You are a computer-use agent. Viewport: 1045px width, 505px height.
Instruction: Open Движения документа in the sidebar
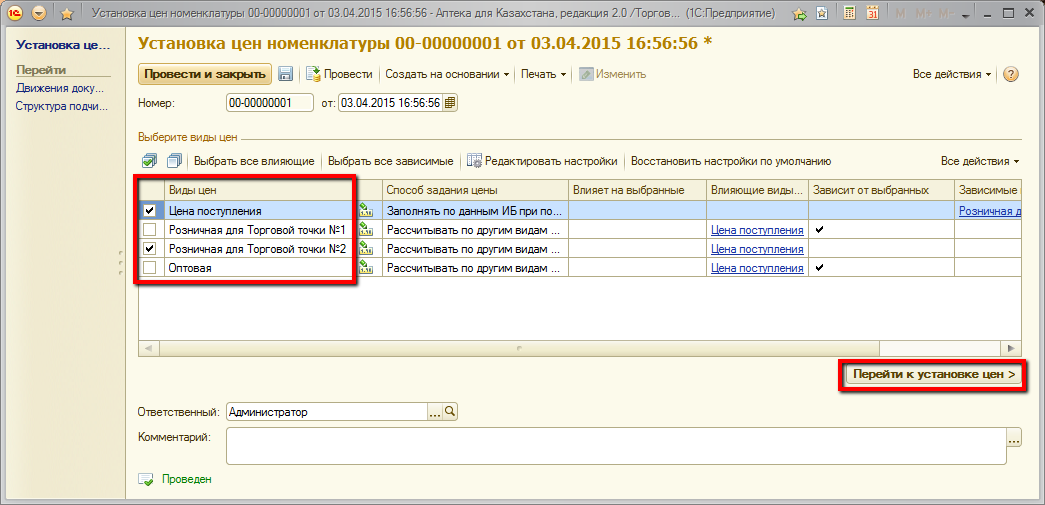[60, 88]
